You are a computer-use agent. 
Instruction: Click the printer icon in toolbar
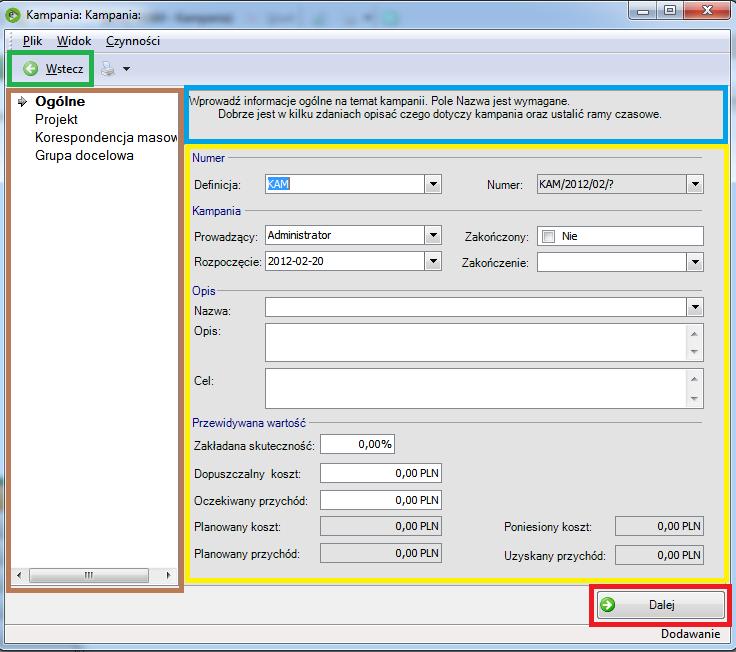[108, 69]
